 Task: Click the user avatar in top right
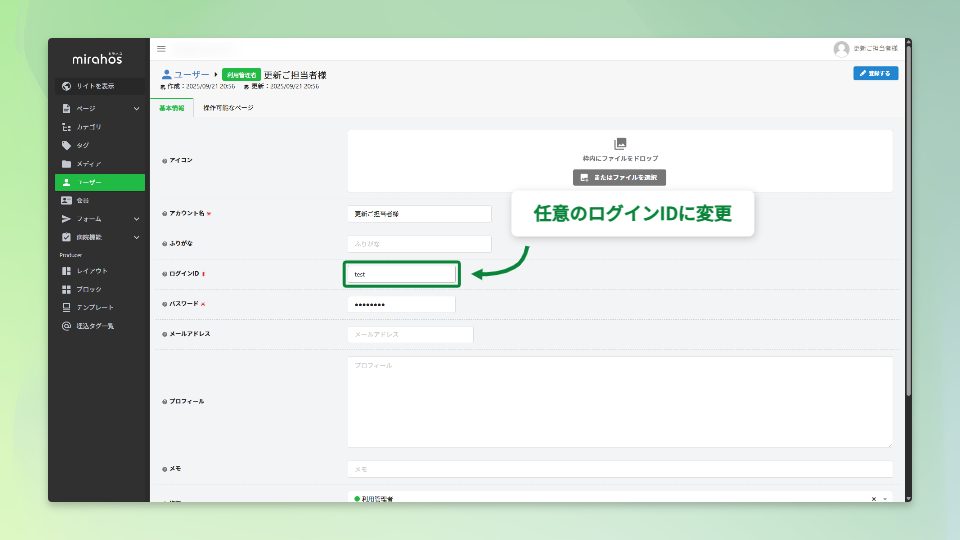(x=841, y=49)
